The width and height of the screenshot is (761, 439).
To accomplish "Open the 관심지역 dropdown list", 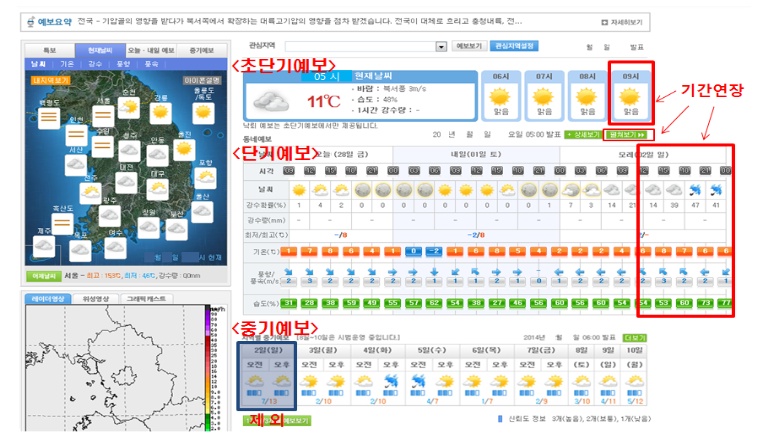I will (441, 46).
